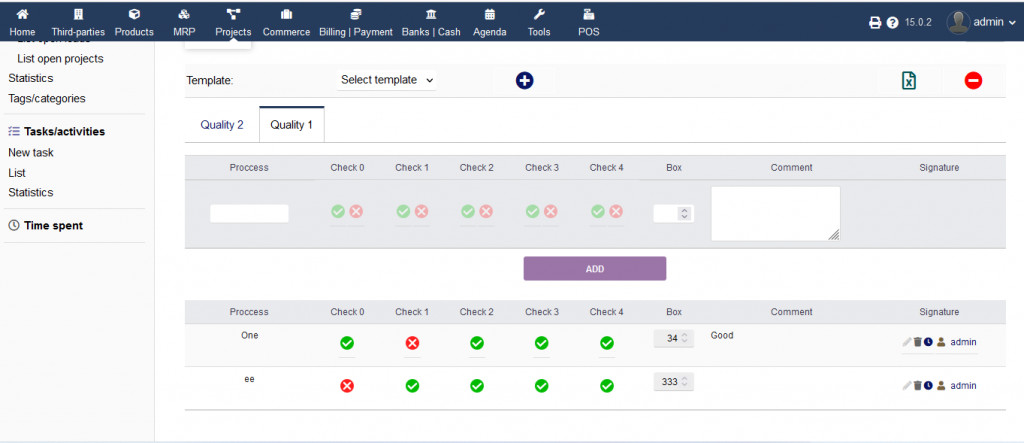Select the green check for Check 0
This screenshot has height=443, width=1024.
pos(338,211)
